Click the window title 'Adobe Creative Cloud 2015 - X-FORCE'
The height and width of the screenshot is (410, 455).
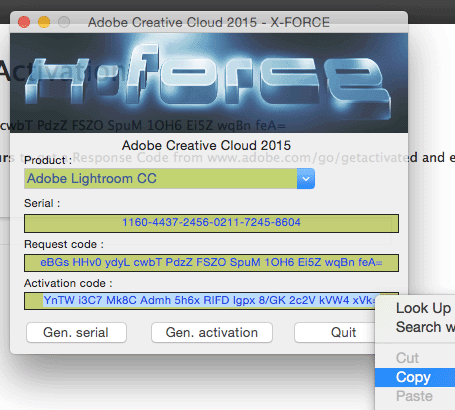coord(209,22)
